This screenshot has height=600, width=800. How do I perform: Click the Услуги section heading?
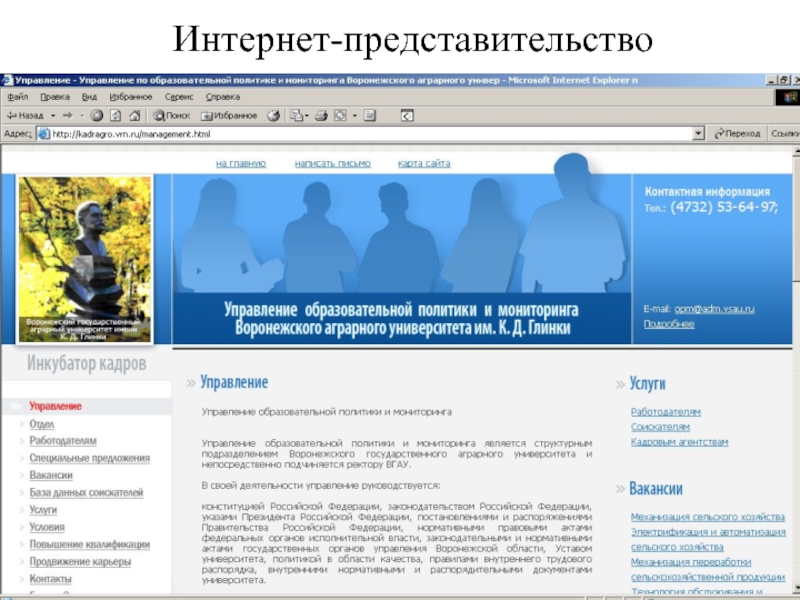[x=647, y=384]
